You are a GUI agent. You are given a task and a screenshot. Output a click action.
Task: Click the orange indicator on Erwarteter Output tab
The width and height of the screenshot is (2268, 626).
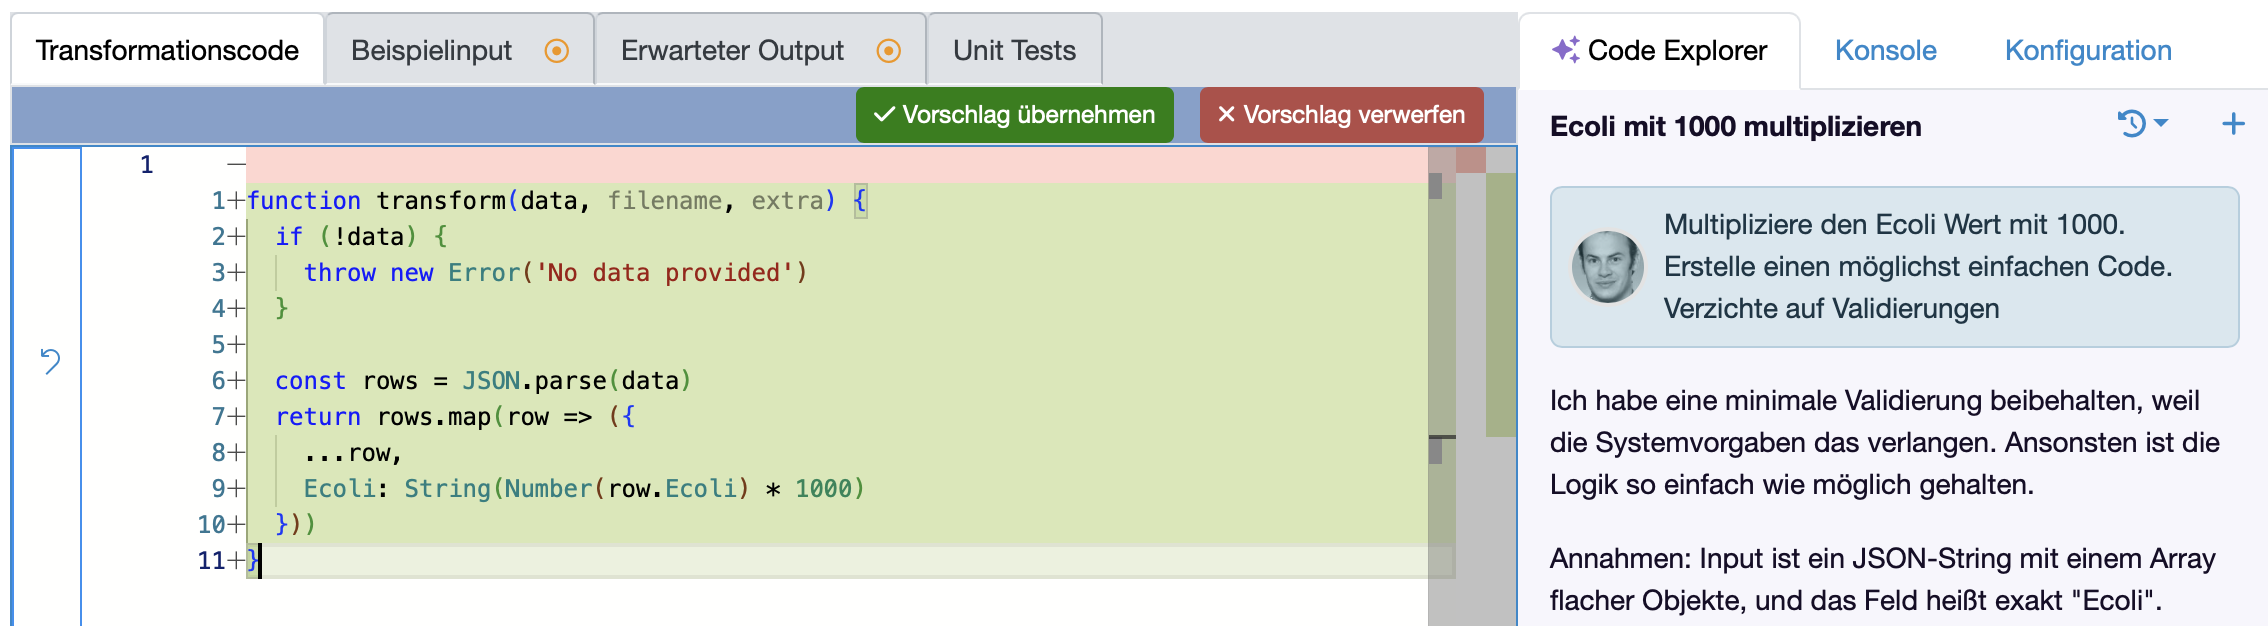click(888, 51)
